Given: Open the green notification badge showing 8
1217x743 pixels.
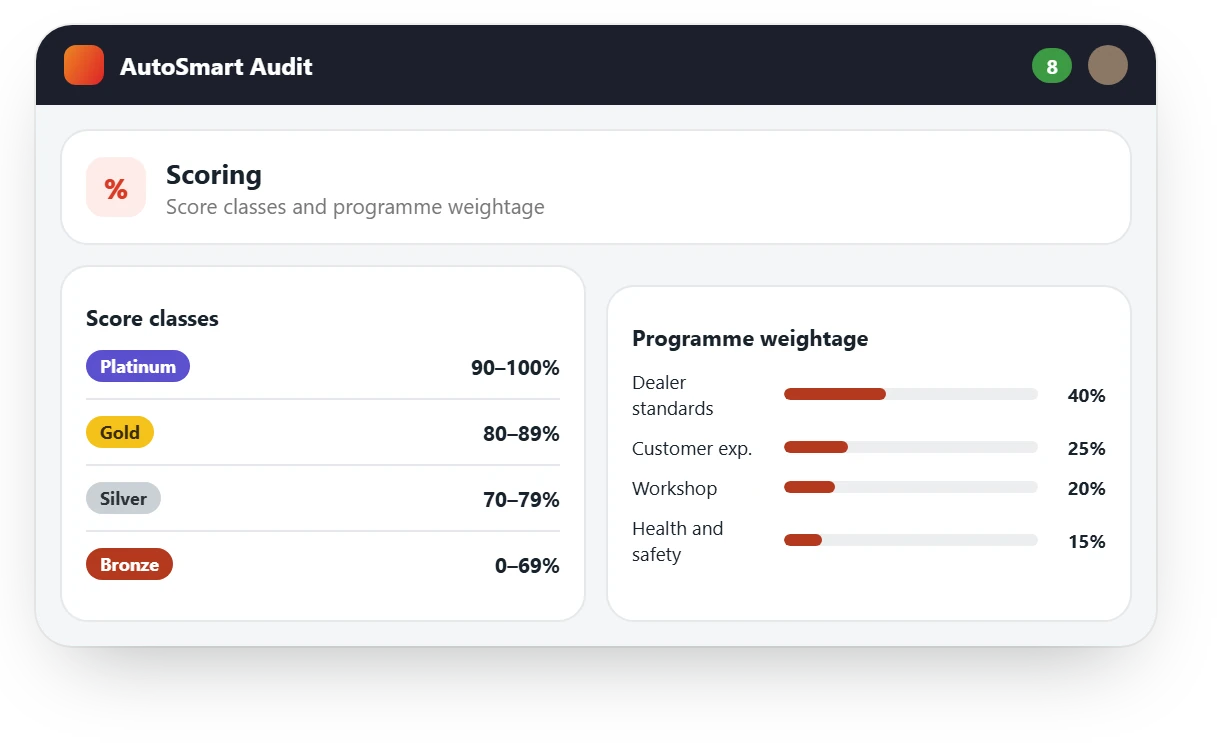Looking at the screenshot, I should click(1052, 66).
